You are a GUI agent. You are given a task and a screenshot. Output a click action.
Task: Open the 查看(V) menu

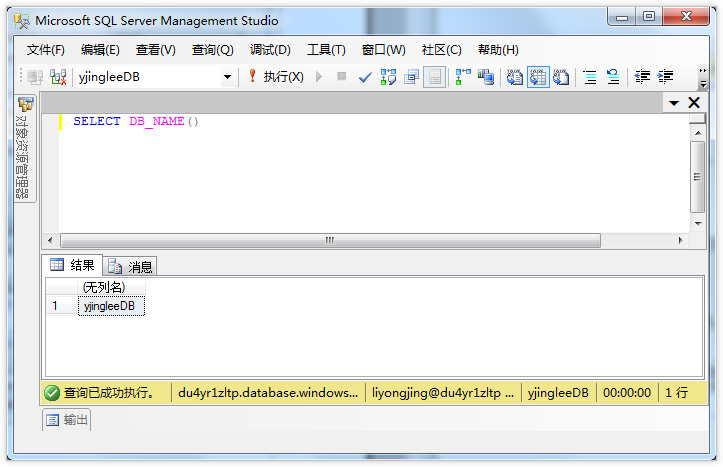[x=155, y=50]
